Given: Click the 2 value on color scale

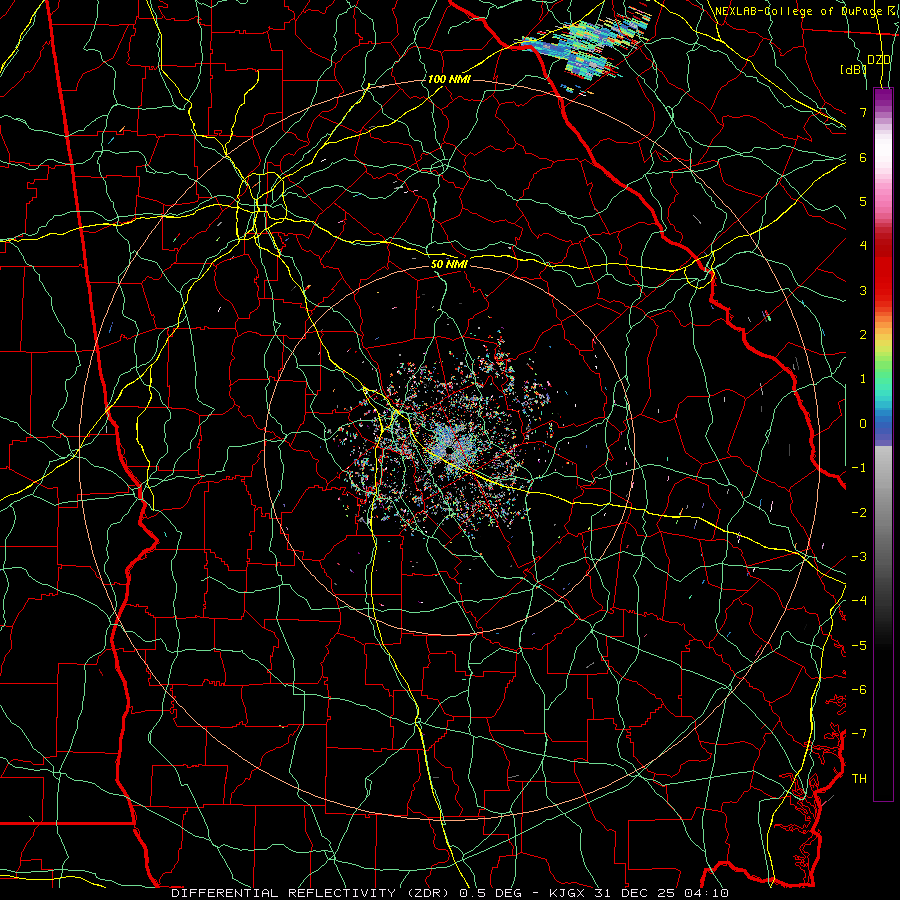Looking at the screenshot, I should click(863, 335).
